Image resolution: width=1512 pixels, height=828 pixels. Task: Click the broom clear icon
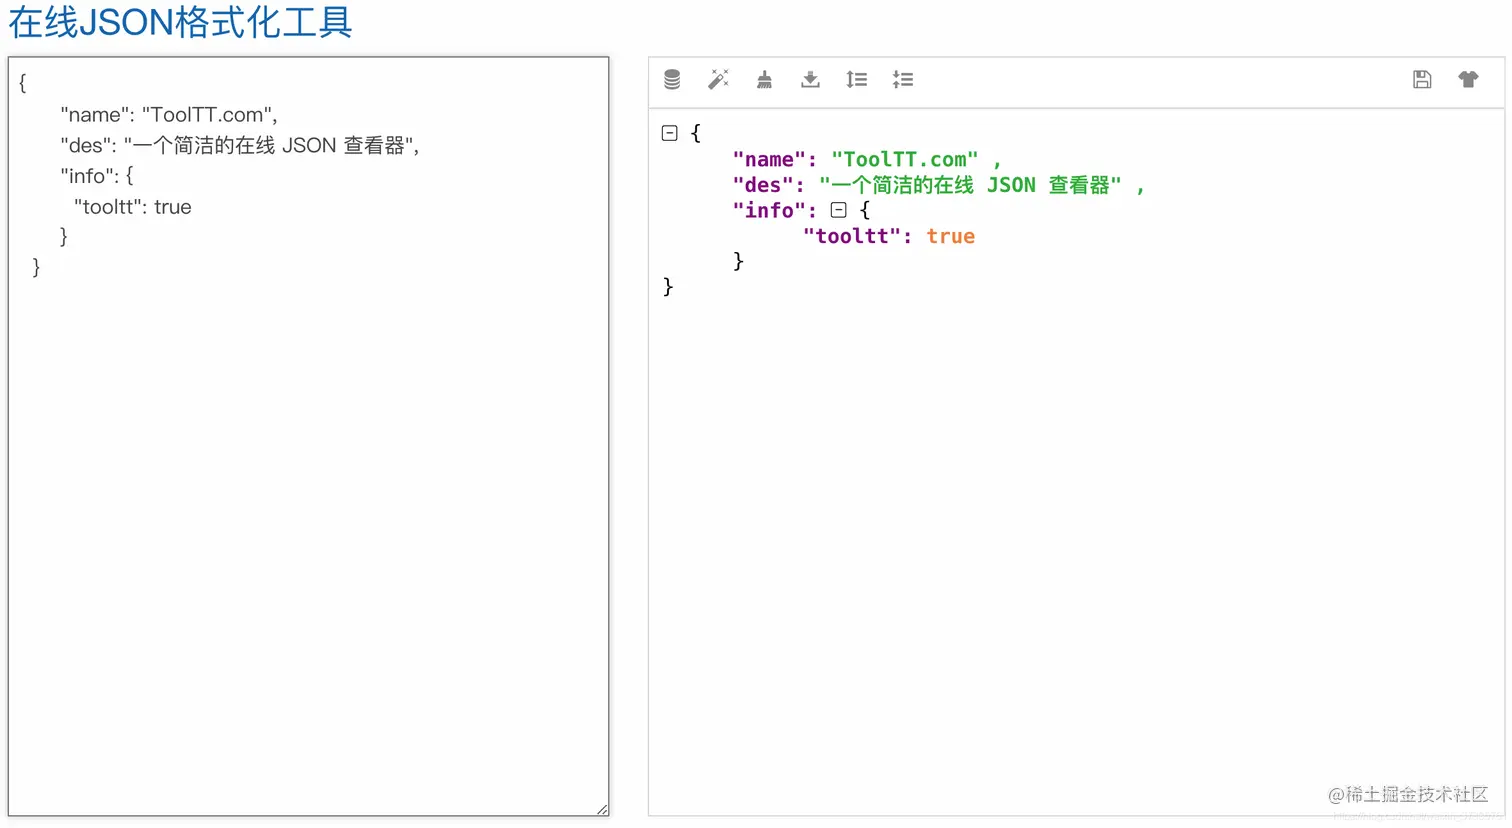[x=764, y=79]
